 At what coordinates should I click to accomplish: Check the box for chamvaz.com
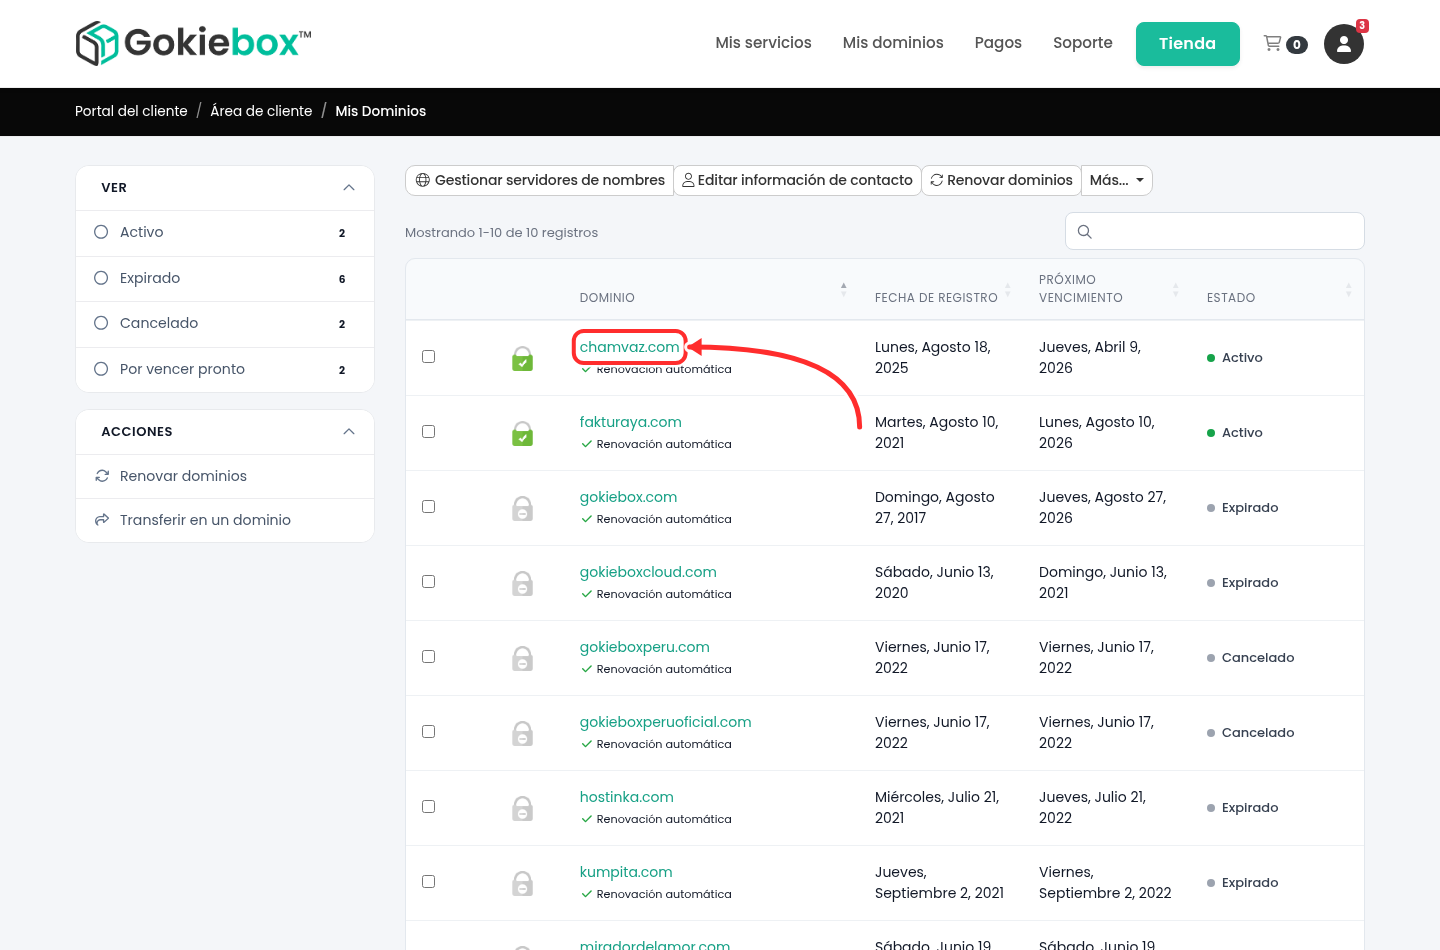(429, 357)
